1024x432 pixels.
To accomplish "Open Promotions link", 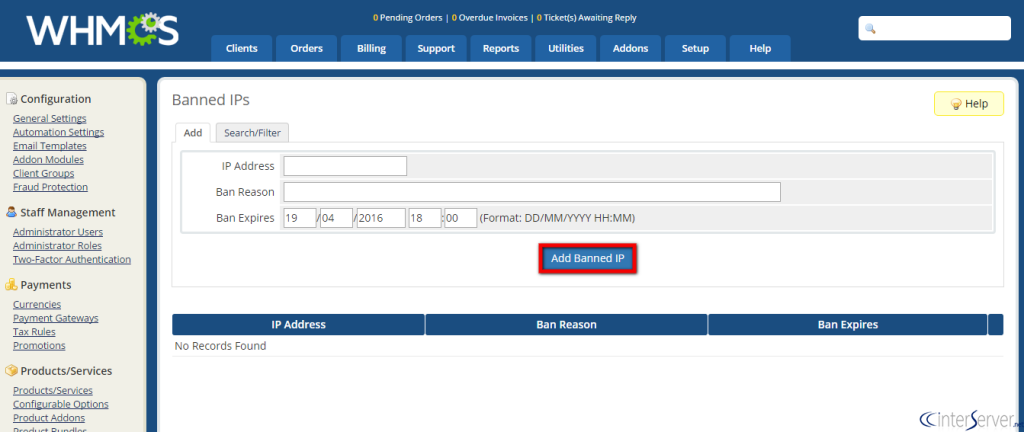I will (x=39, y=345).
